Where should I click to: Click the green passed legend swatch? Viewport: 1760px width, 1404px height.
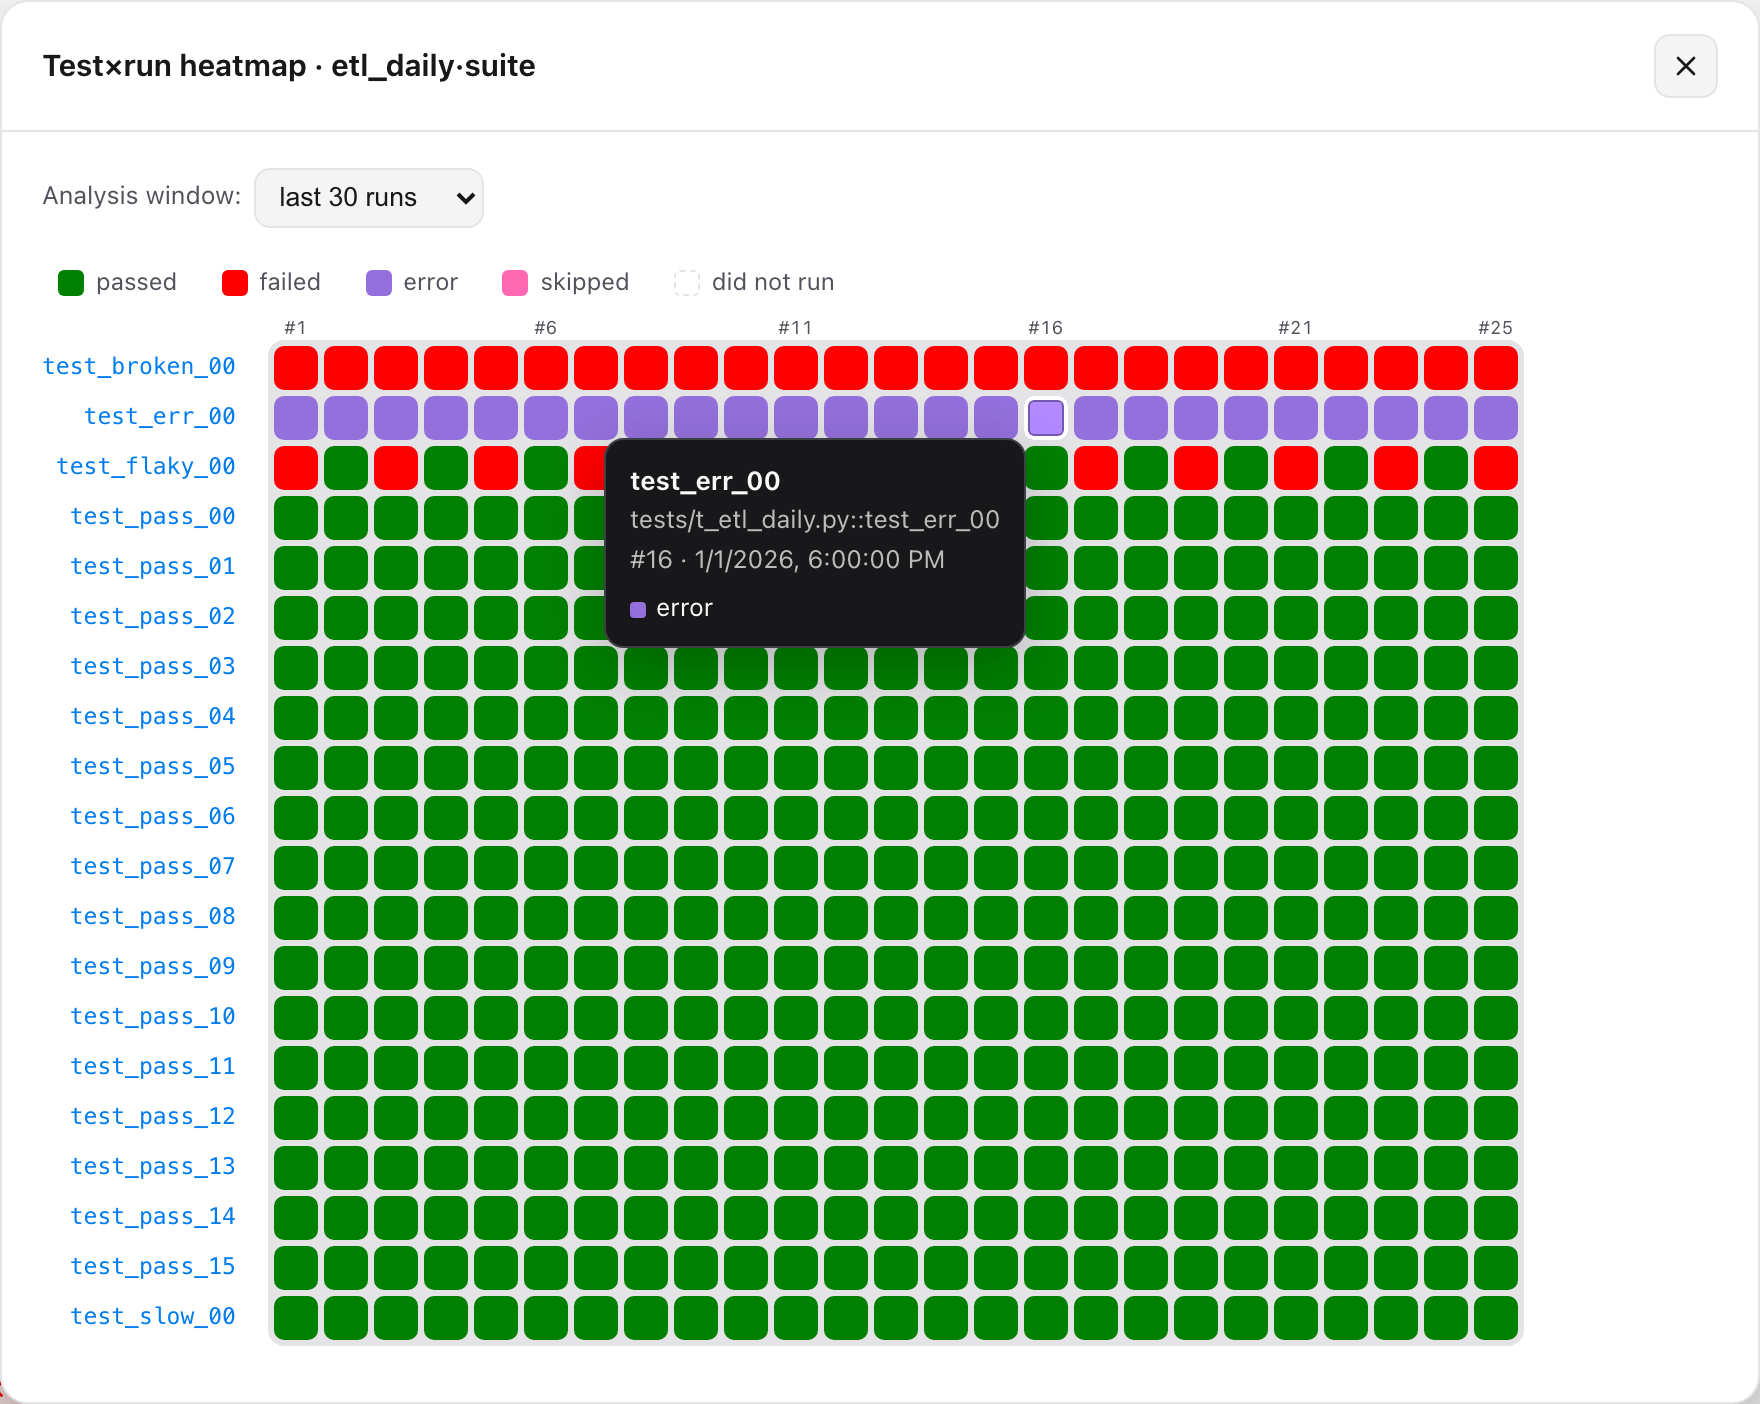71,283
